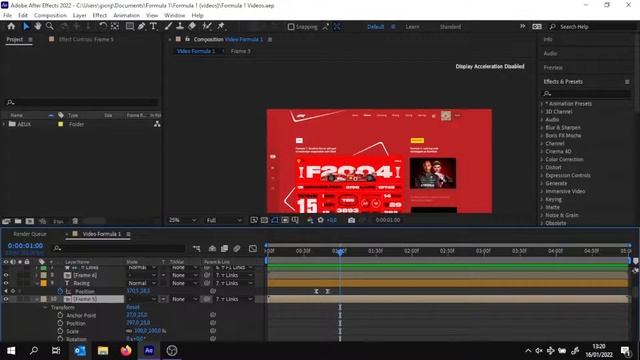640x360 pixels.
Task: Click Reset next to Transform
Action: [133, 307]
